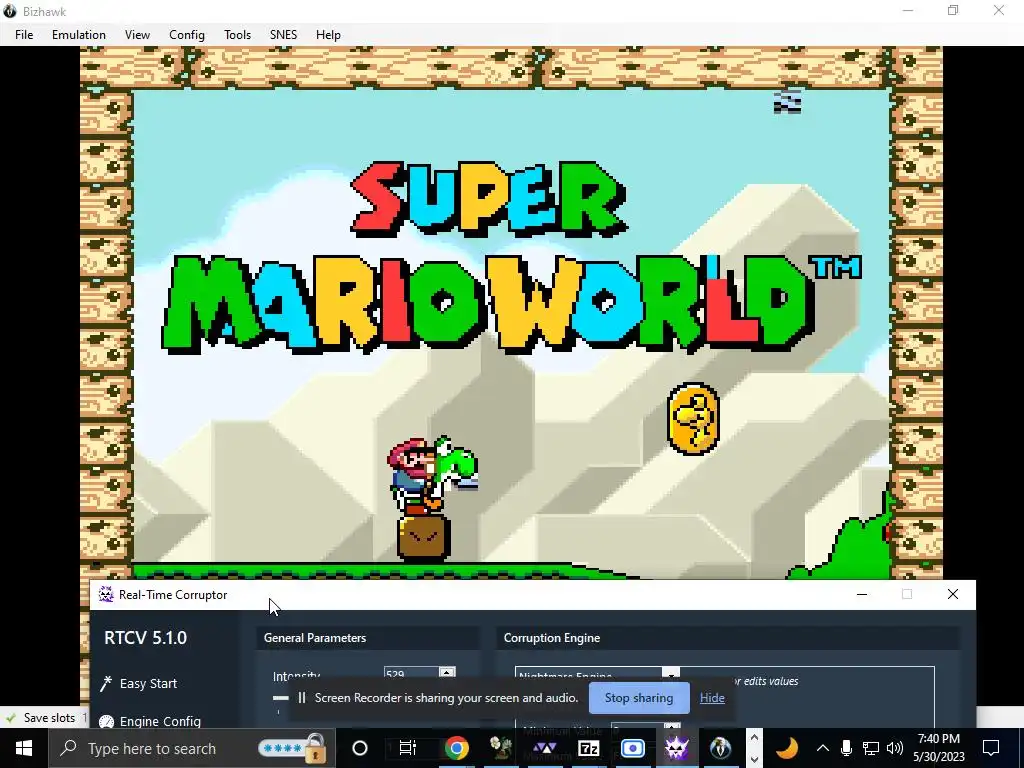Switch to Bizhawk taskbar icon

coord(720,748)
